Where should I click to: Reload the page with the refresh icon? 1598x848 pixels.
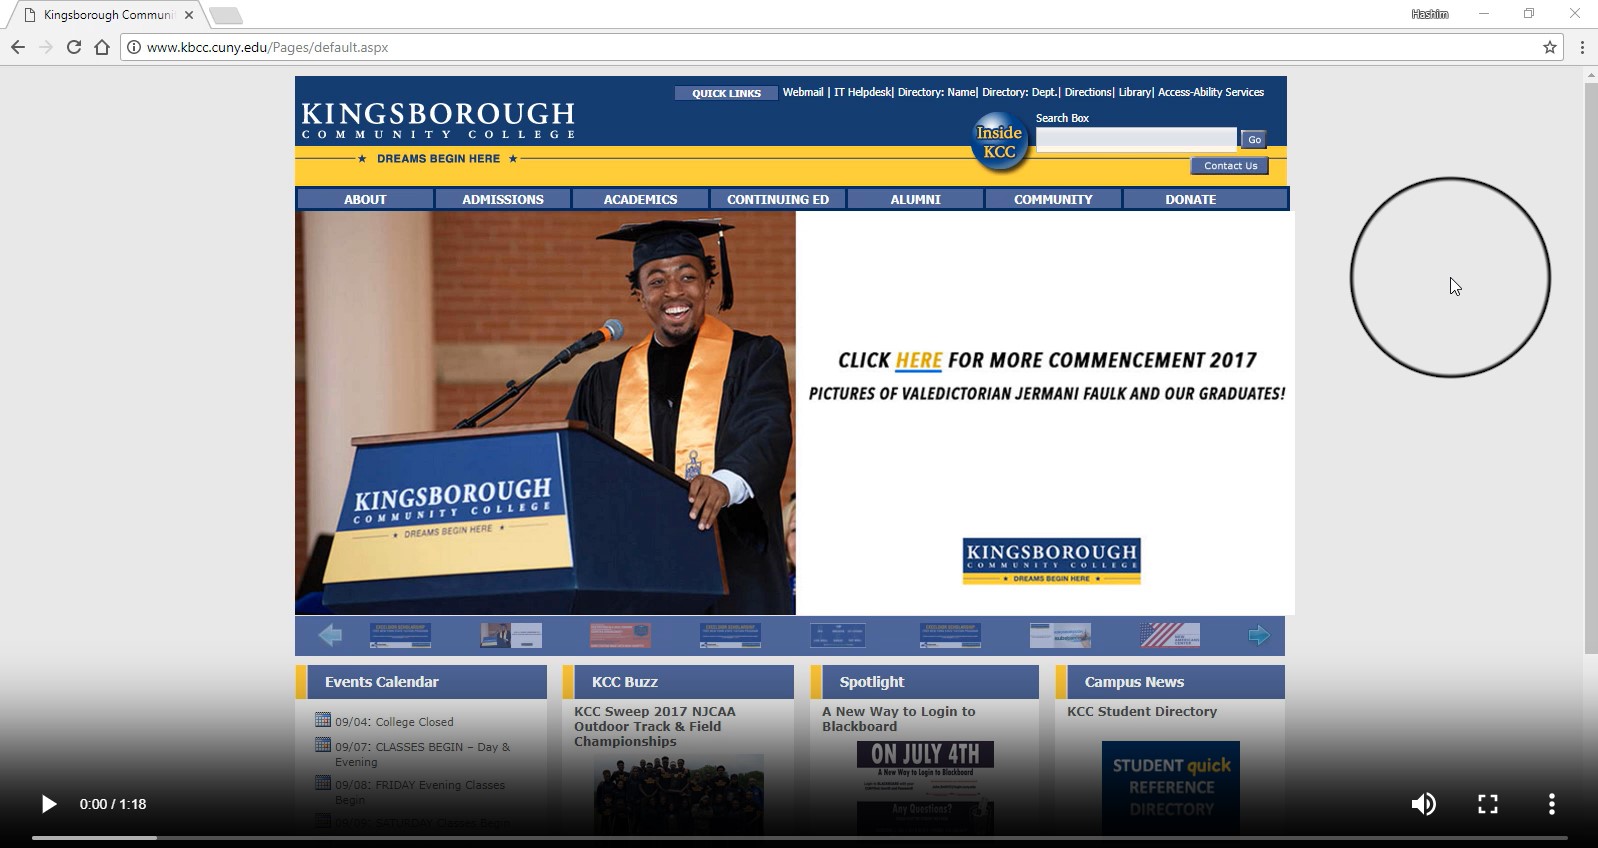(x=74, y=47)
